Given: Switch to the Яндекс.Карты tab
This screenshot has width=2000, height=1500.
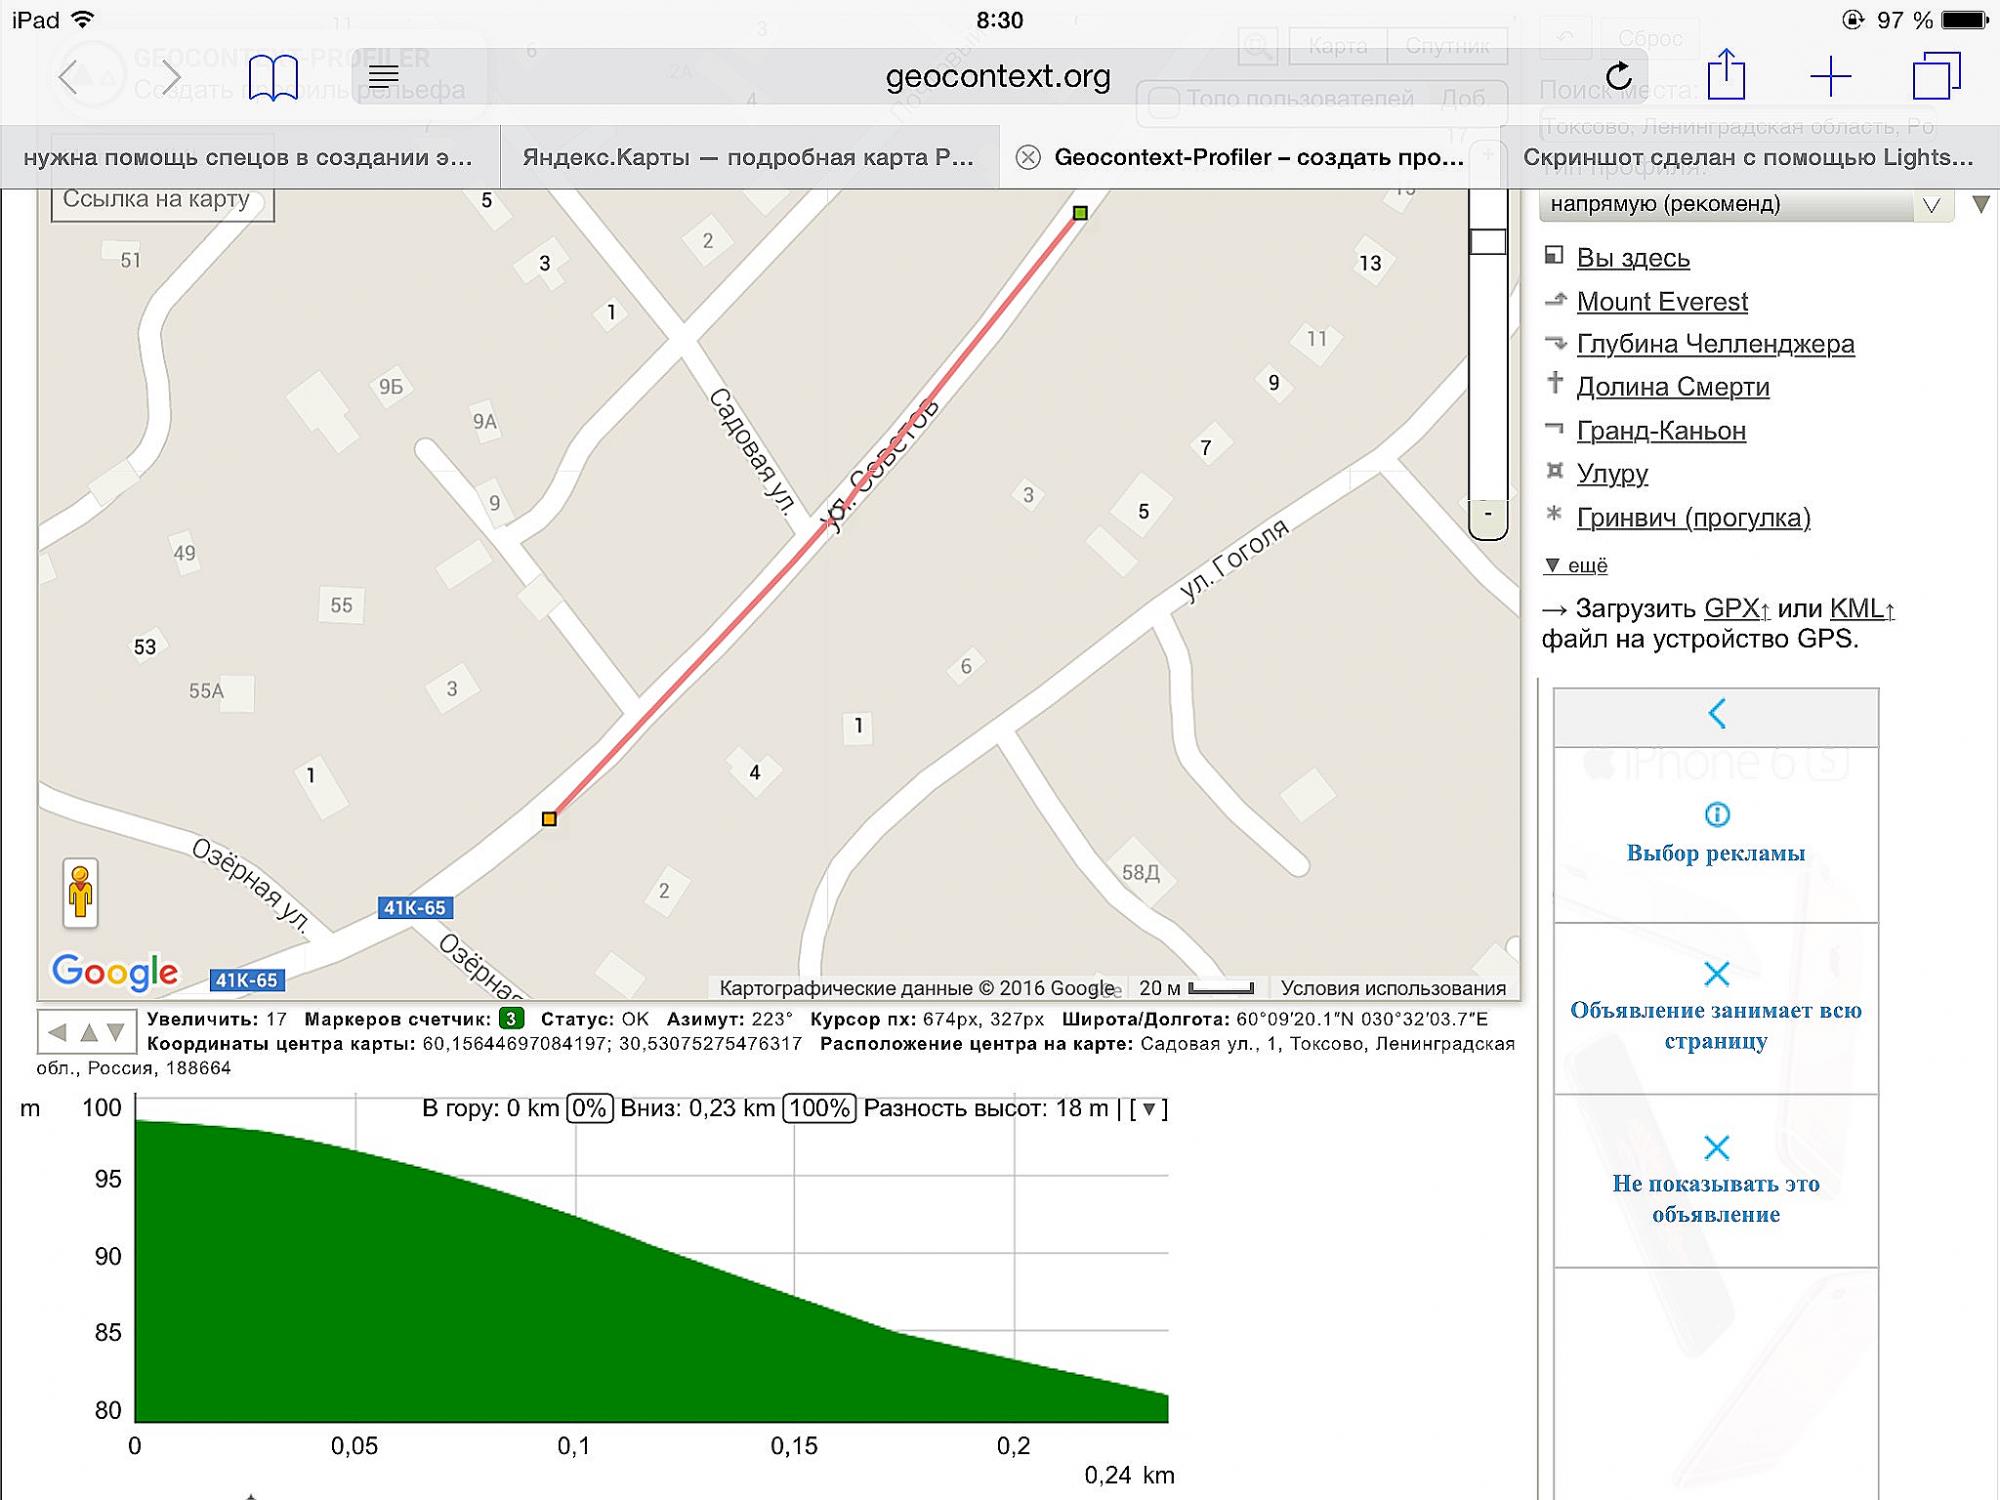Looking at the screenshot, I should pos(748,157).
